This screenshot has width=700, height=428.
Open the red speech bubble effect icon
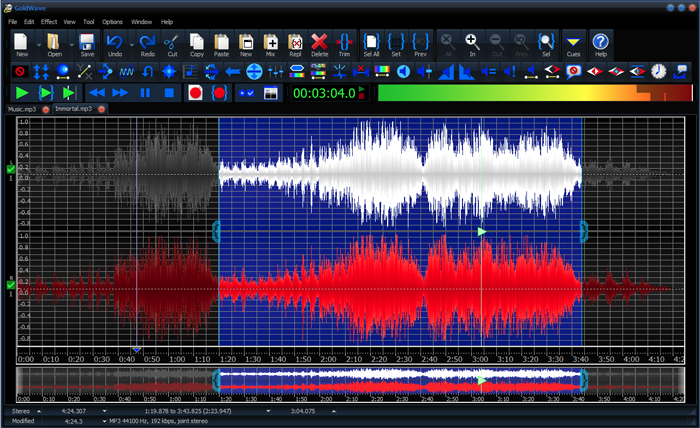pos(573,71)
